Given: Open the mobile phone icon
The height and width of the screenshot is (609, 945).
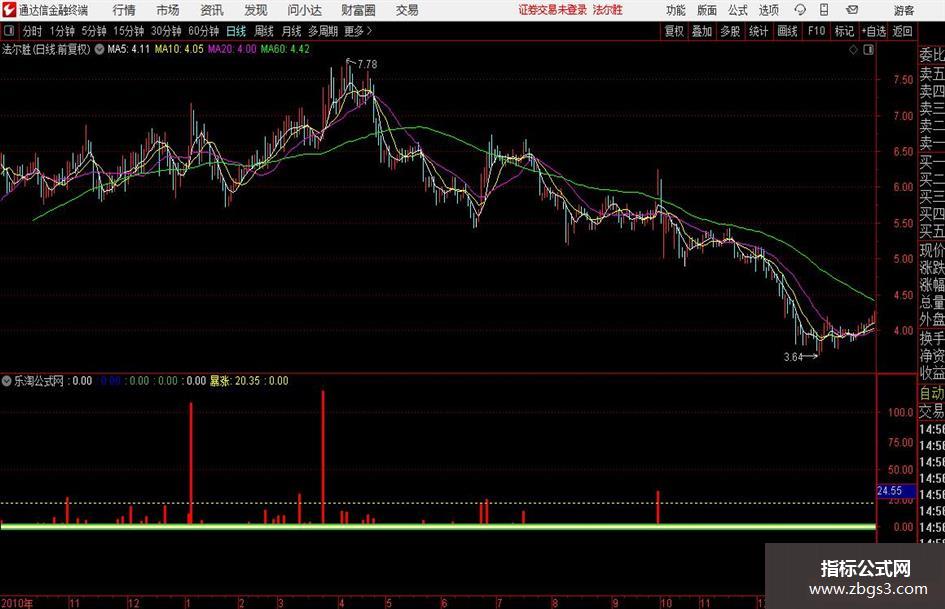Looking at the screenshot, I should (x=824, y=10).
